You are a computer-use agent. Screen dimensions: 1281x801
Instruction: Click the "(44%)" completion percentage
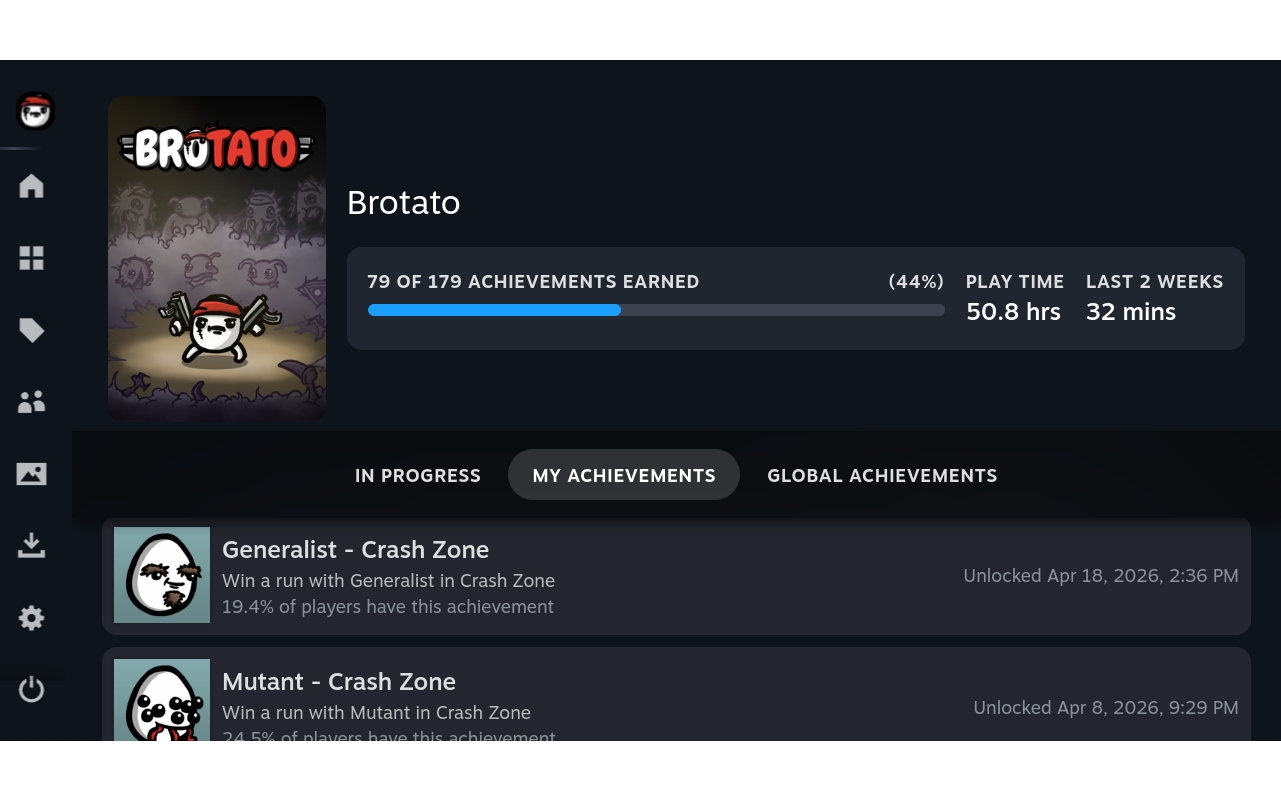916,282
